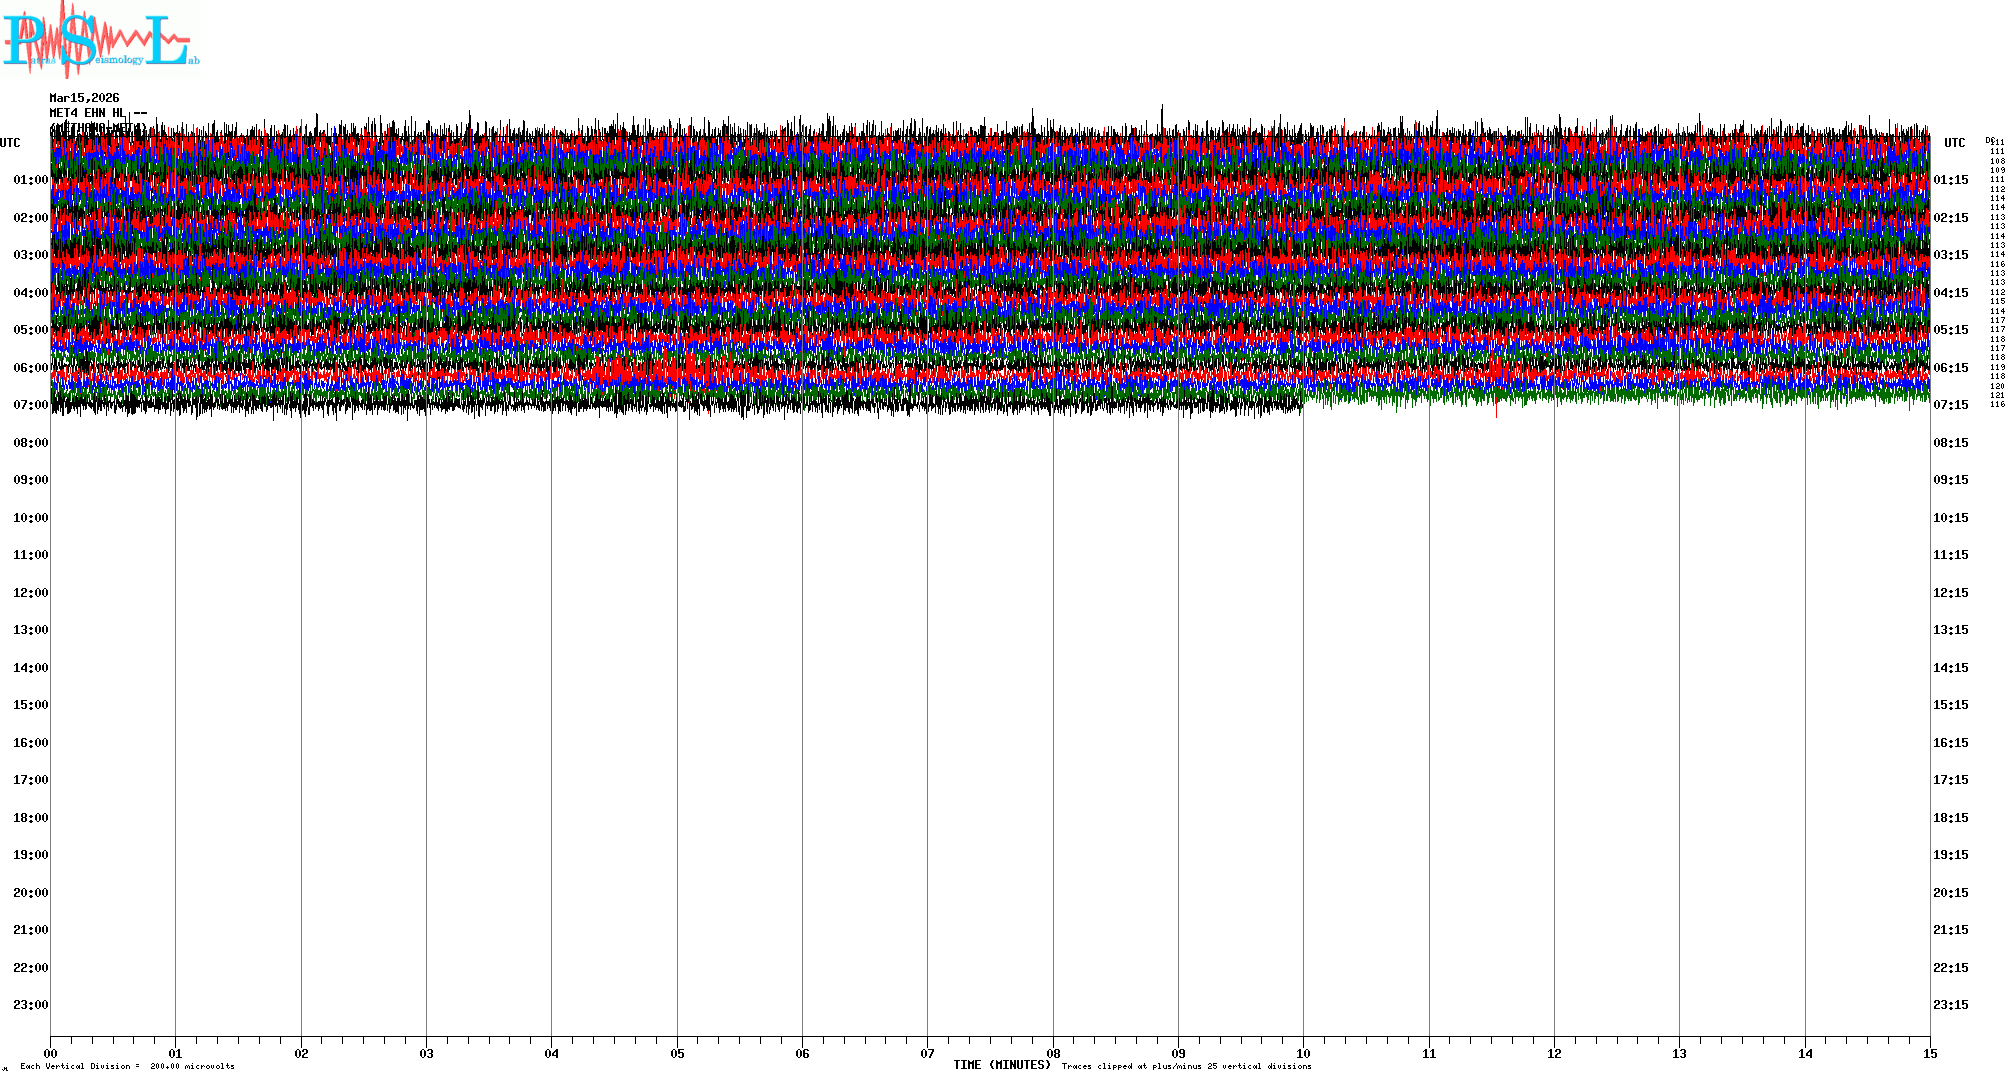Click the 01:00 hour label on left axis
This screenshot has width=2010, height=1080.
pos(30,180)
